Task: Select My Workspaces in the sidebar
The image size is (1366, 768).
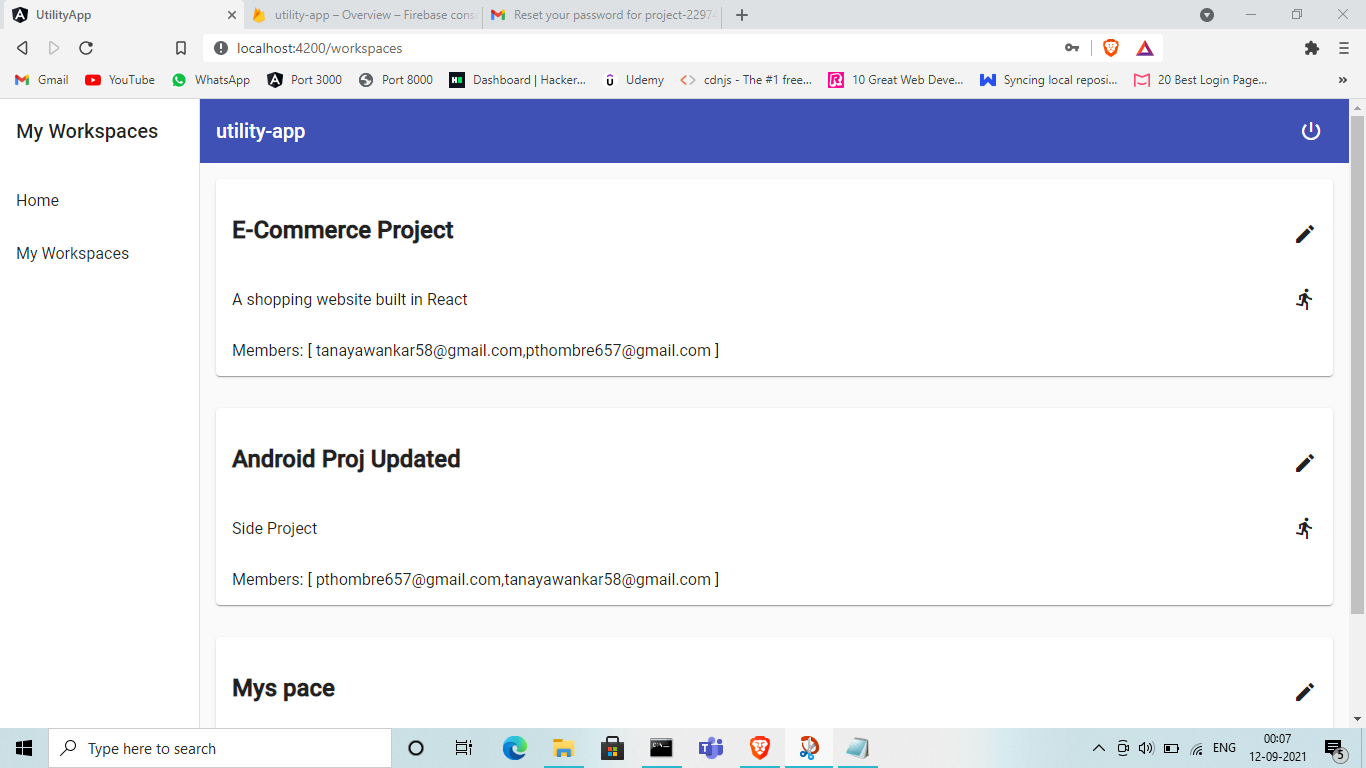Action: 72,253
